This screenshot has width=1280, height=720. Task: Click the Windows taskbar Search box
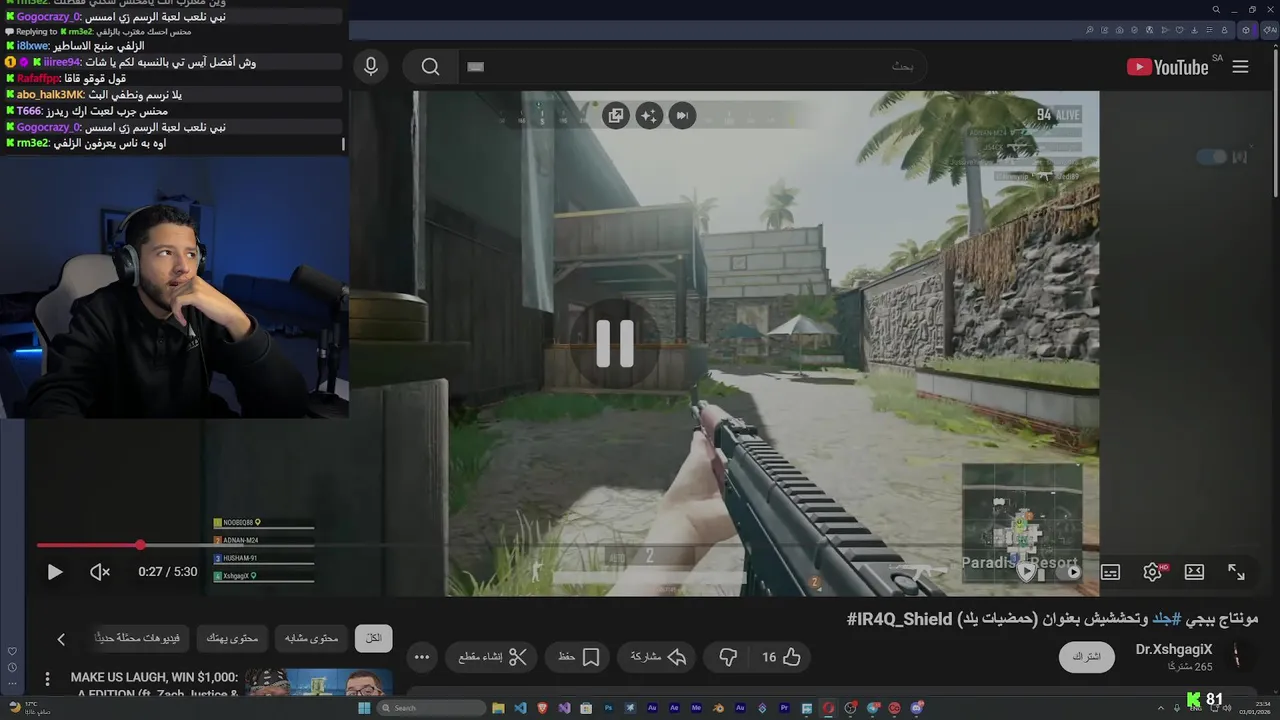point(432,707)
